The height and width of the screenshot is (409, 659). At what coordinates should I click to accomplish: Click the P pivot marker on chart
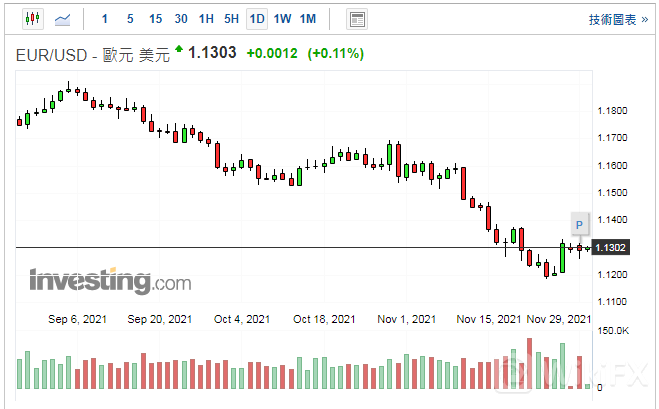coord(578,223)
